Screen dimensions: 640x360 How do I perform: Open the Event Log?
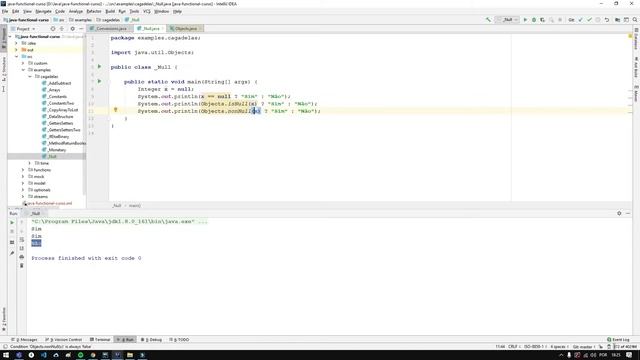(x=618, y=340)
